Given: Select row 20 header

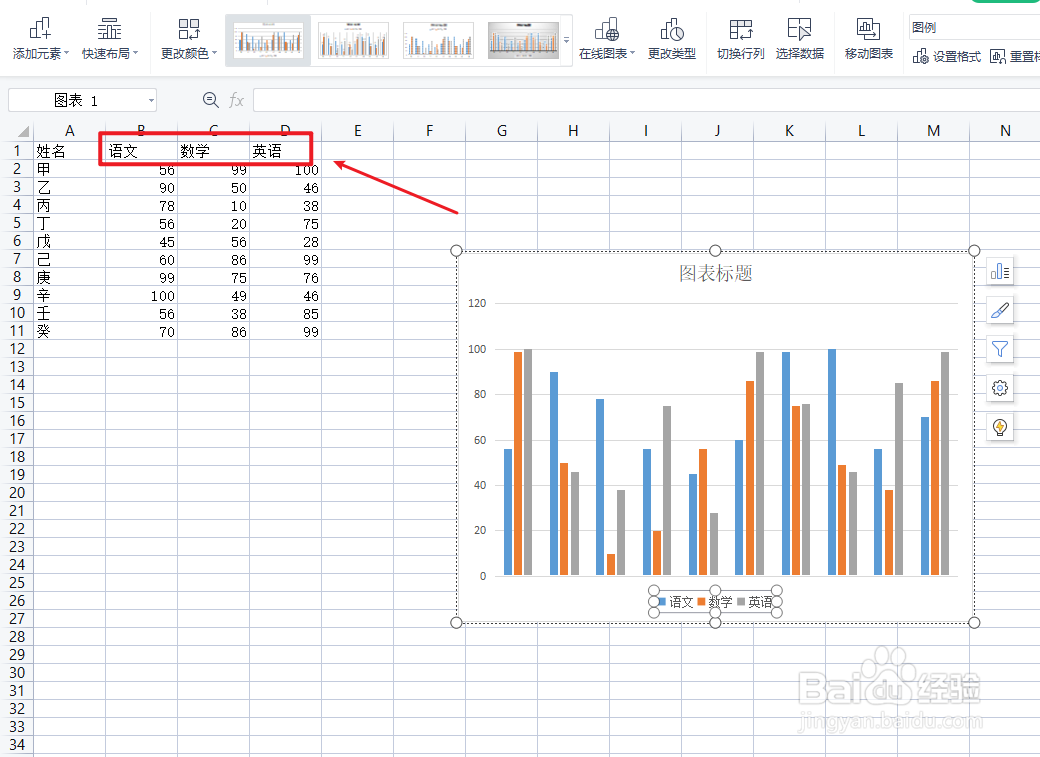Looking at the screenshot, I should (17, 493).
